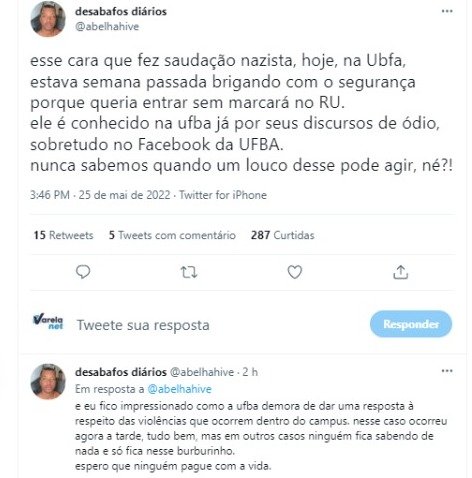The image size is (472, 478).
Task: Click the Twitter for iPhone source link
Action: point(223,195)
